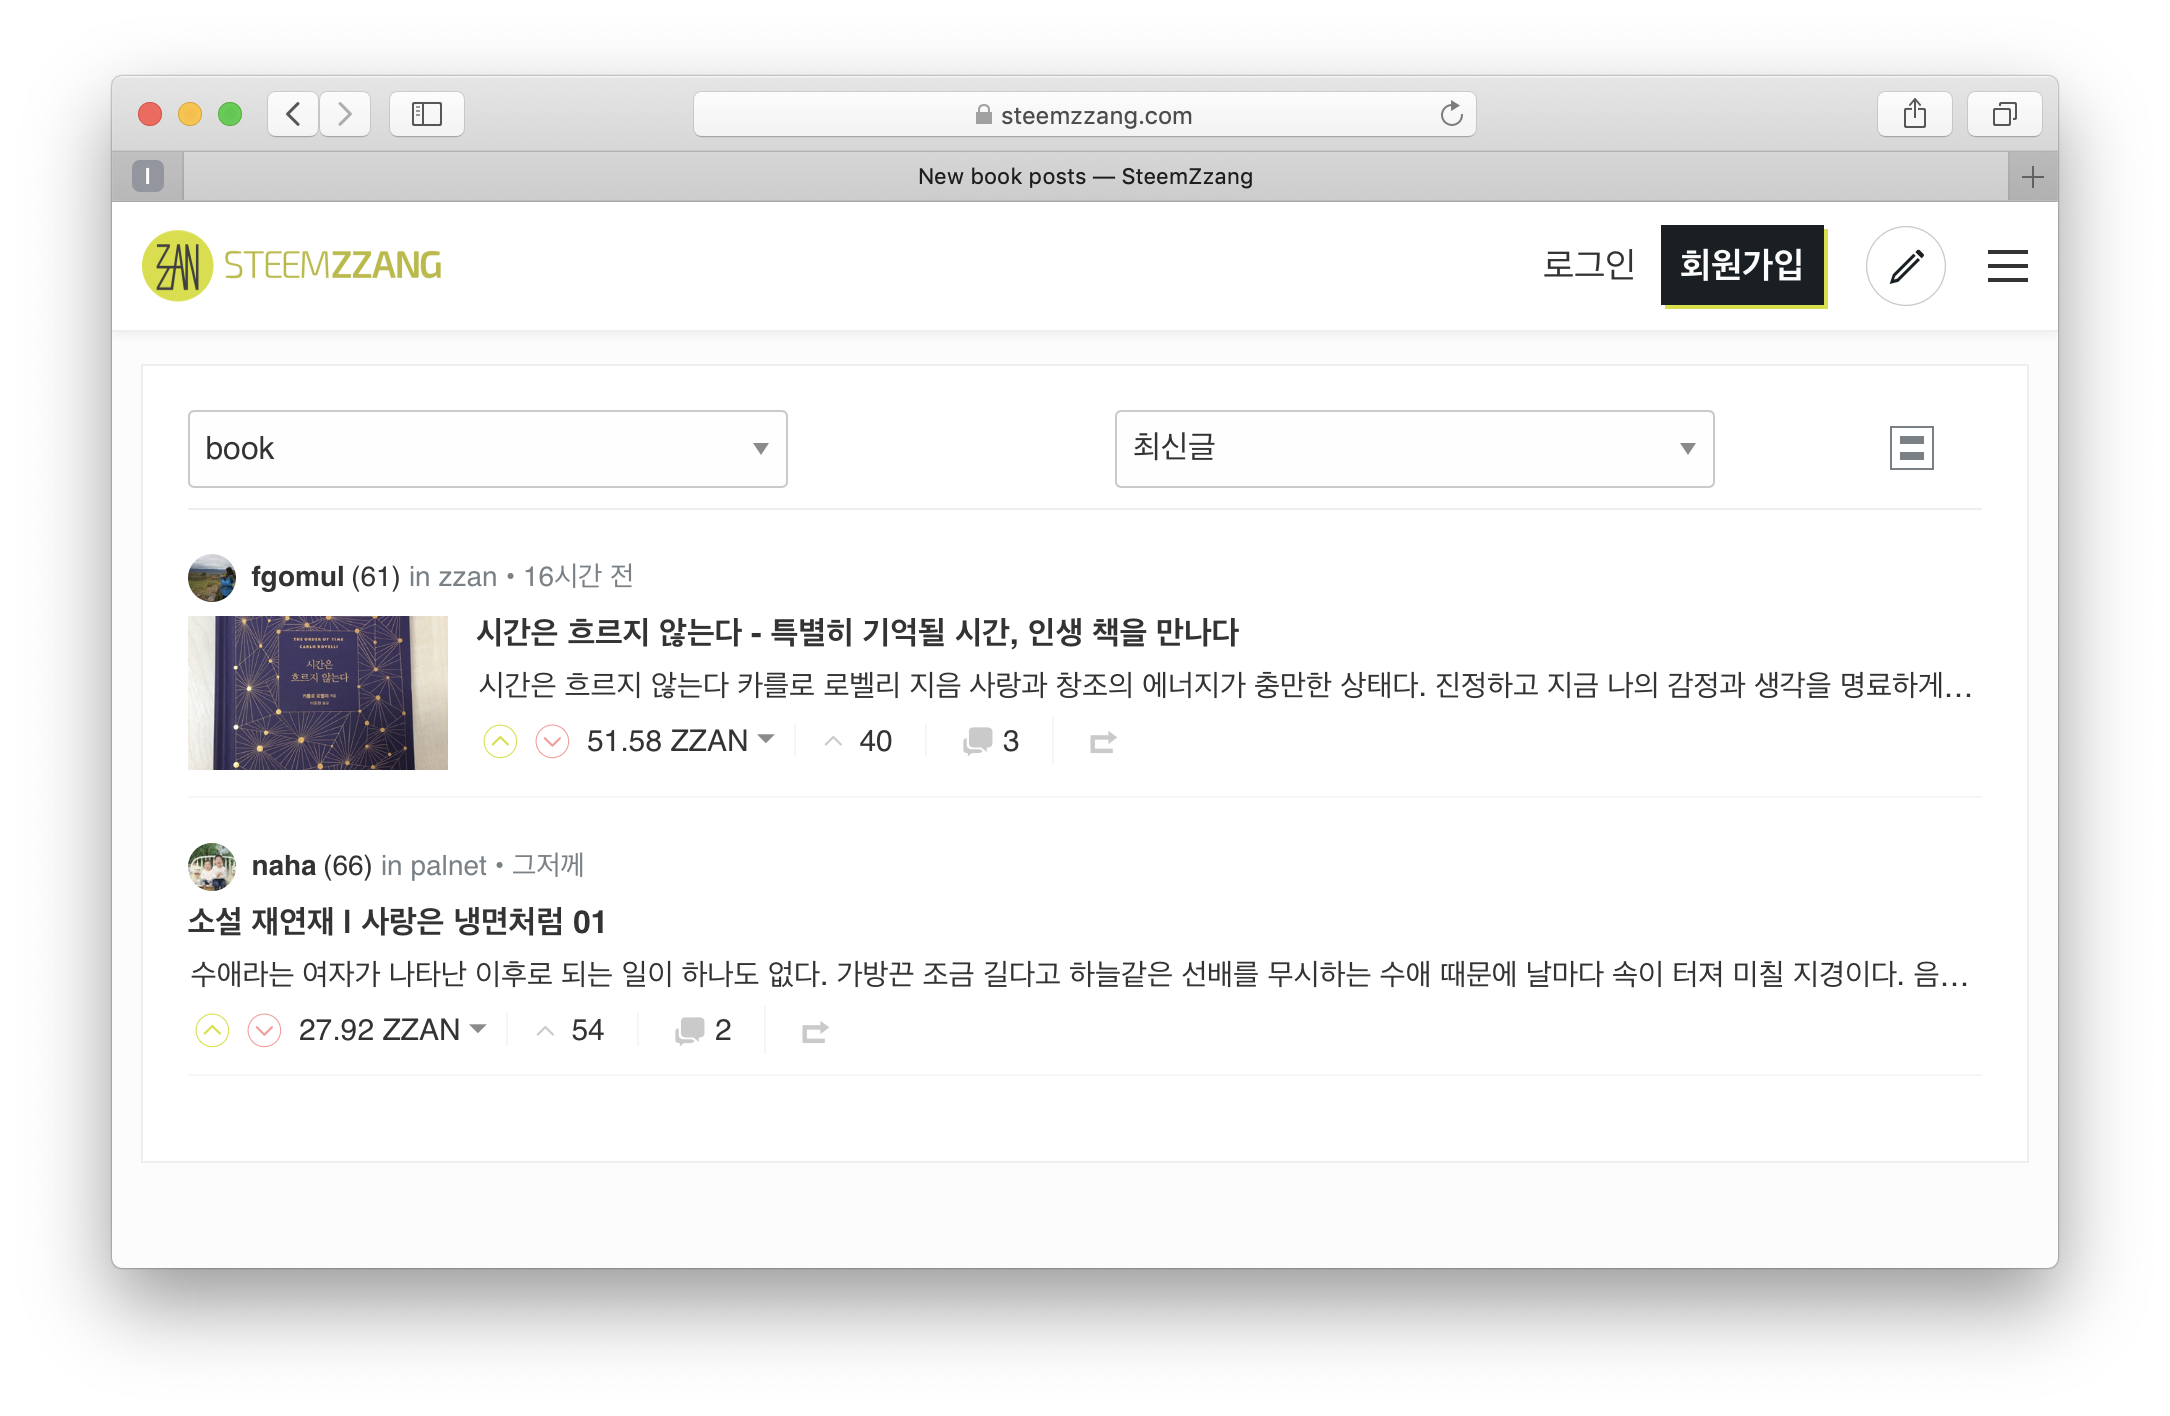
Task: Open the book tag dropdown
Action: (487, 449)
